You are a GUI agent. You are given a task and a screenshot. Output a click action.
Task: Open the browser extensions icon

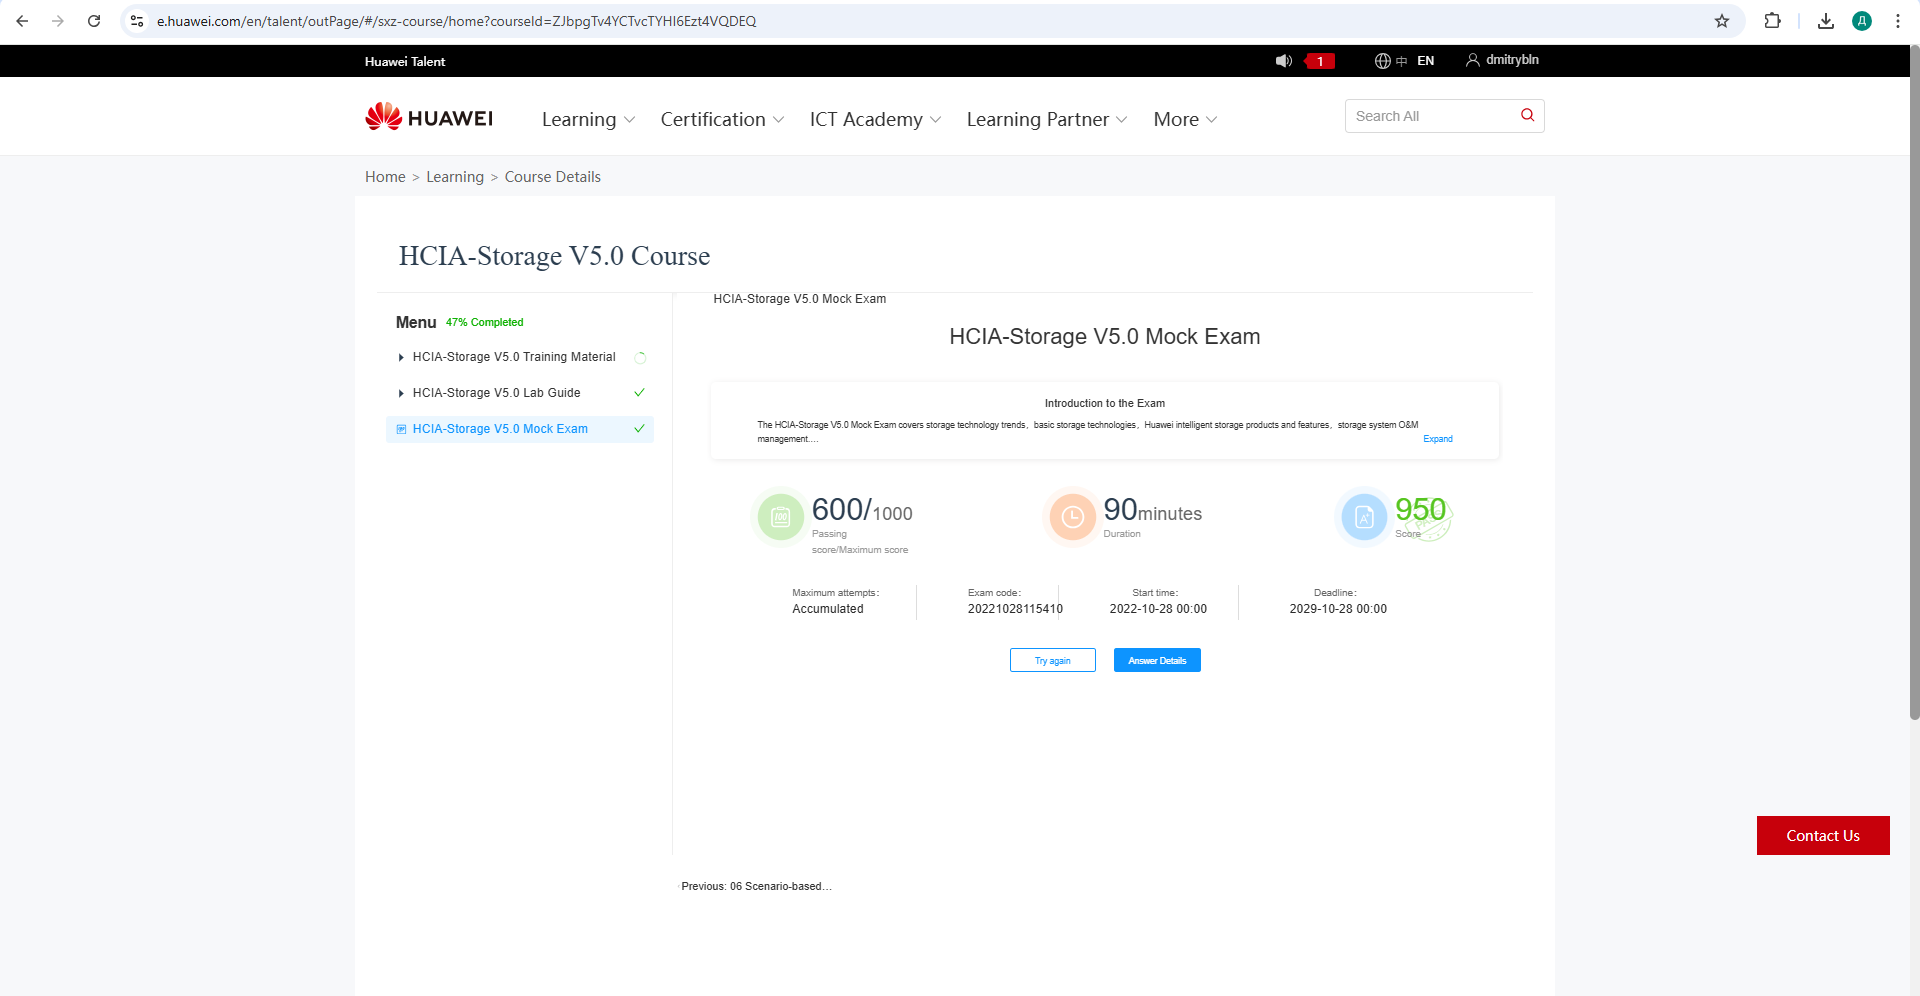point(1772,21)
